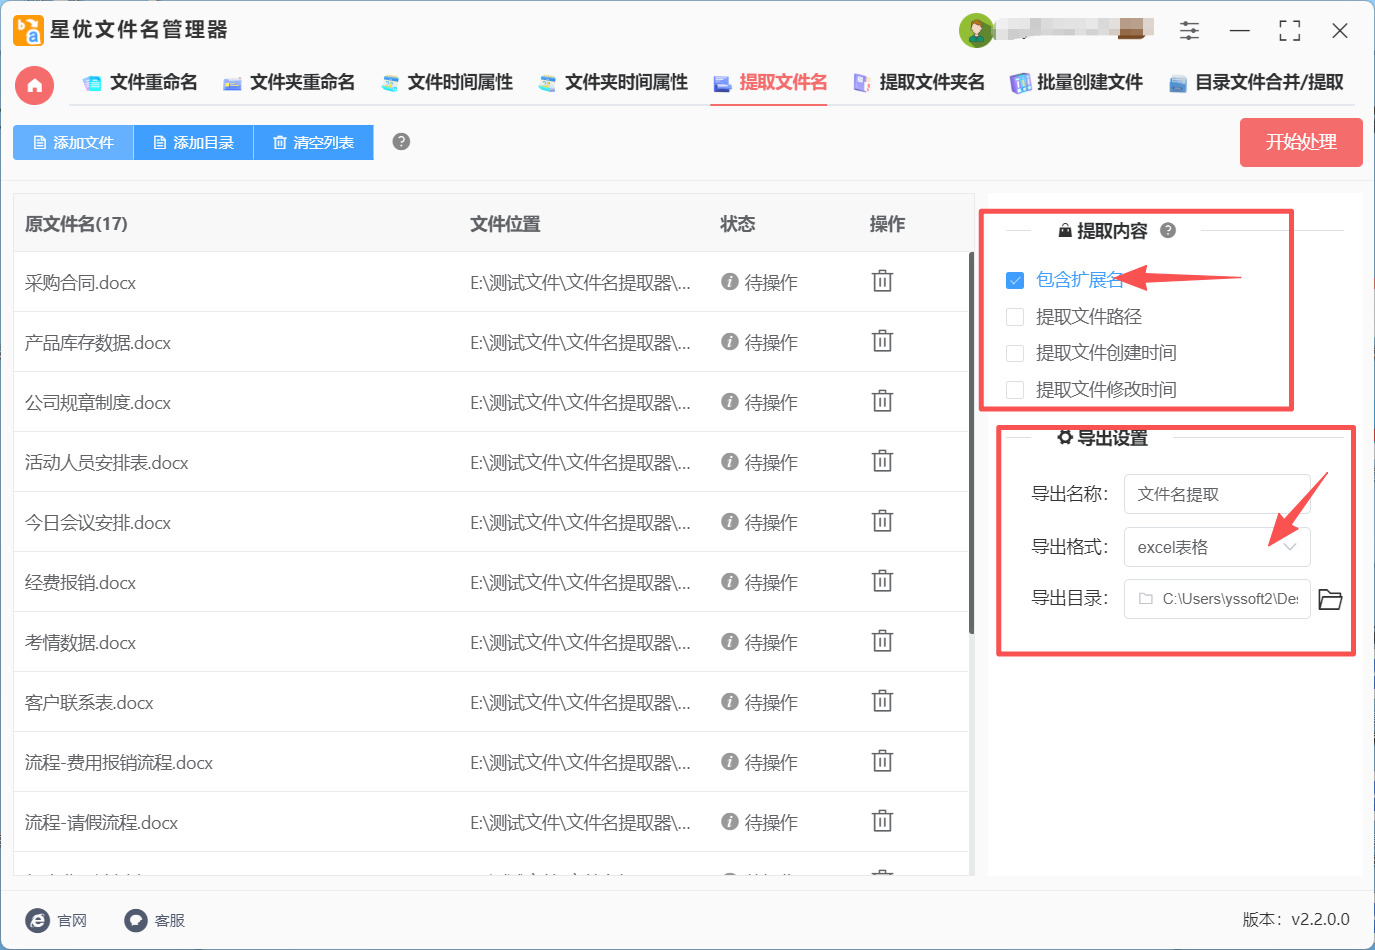Delete the 流程-费用报销流程.docx row
This screenshot has height=950, width=1375.
point(882,761)
